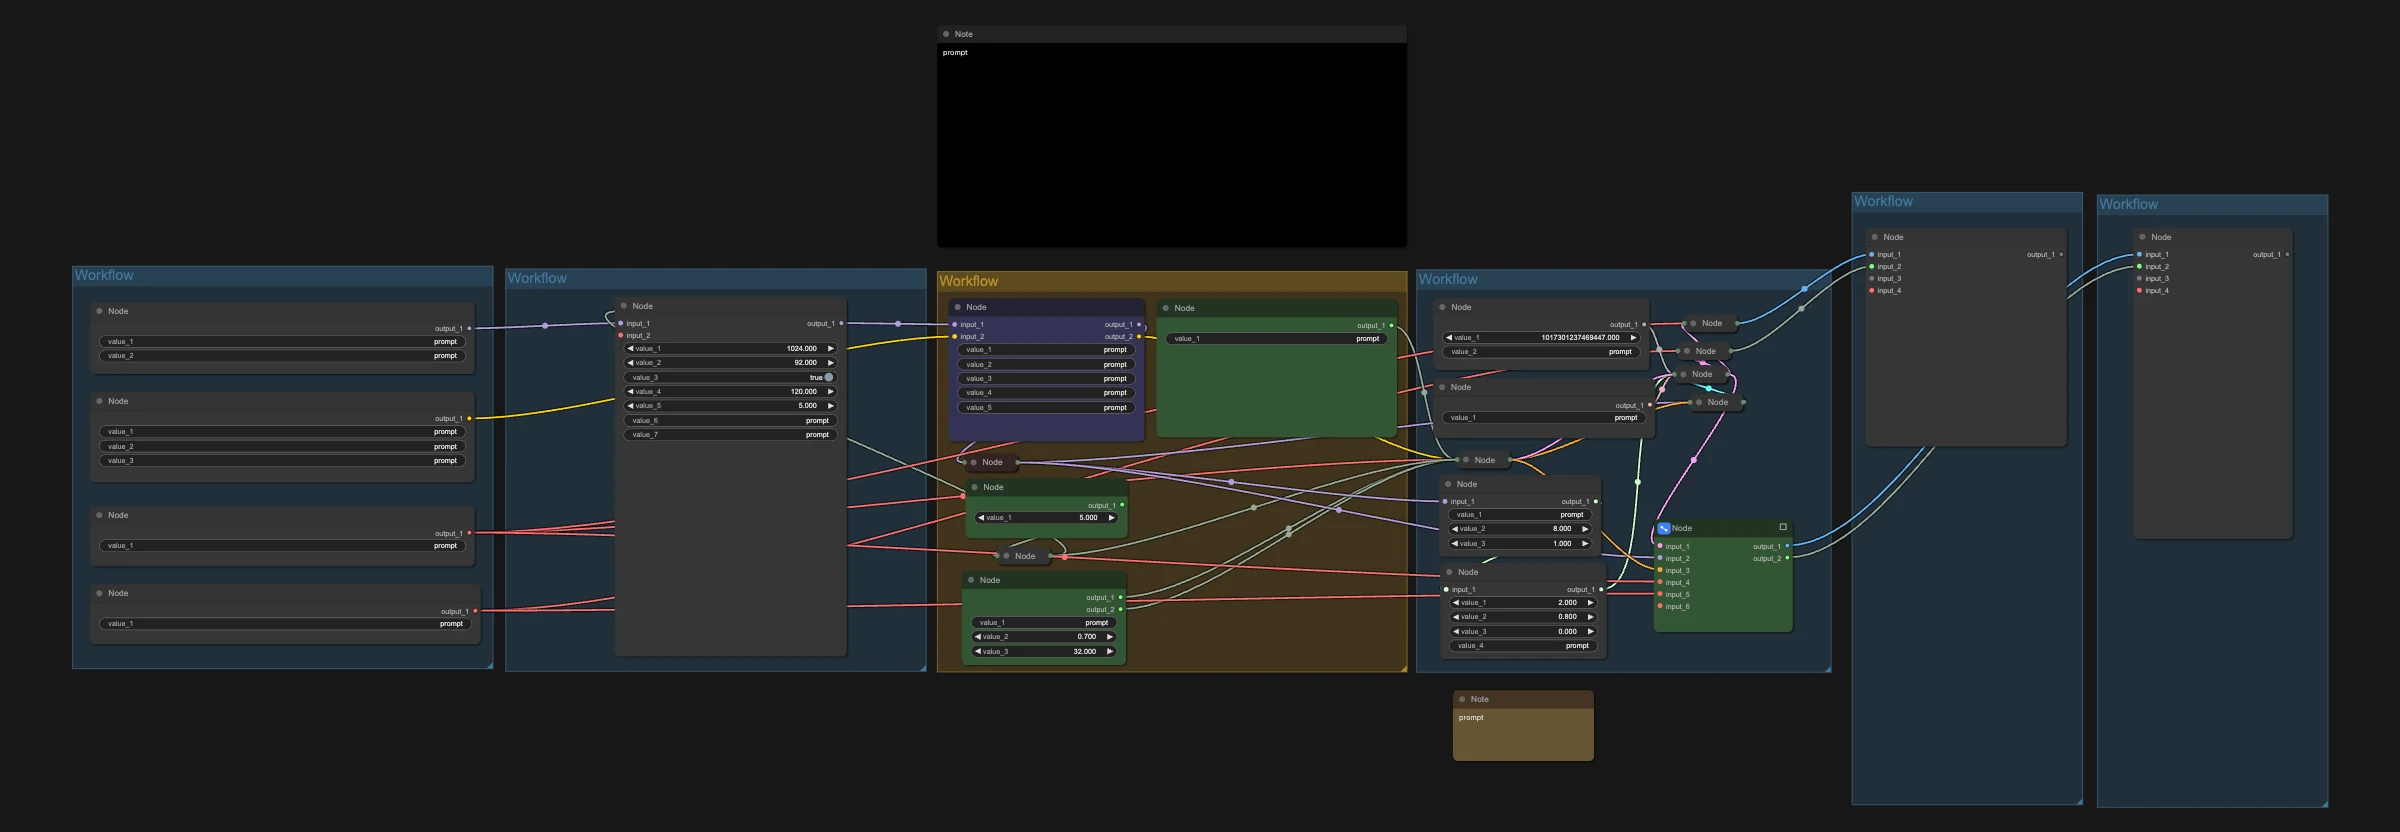Select the yellow Workflow group title
Image resolution: width=2400 pixels, height=832 pixels.
pyautogui.click(x=968, y=281)
